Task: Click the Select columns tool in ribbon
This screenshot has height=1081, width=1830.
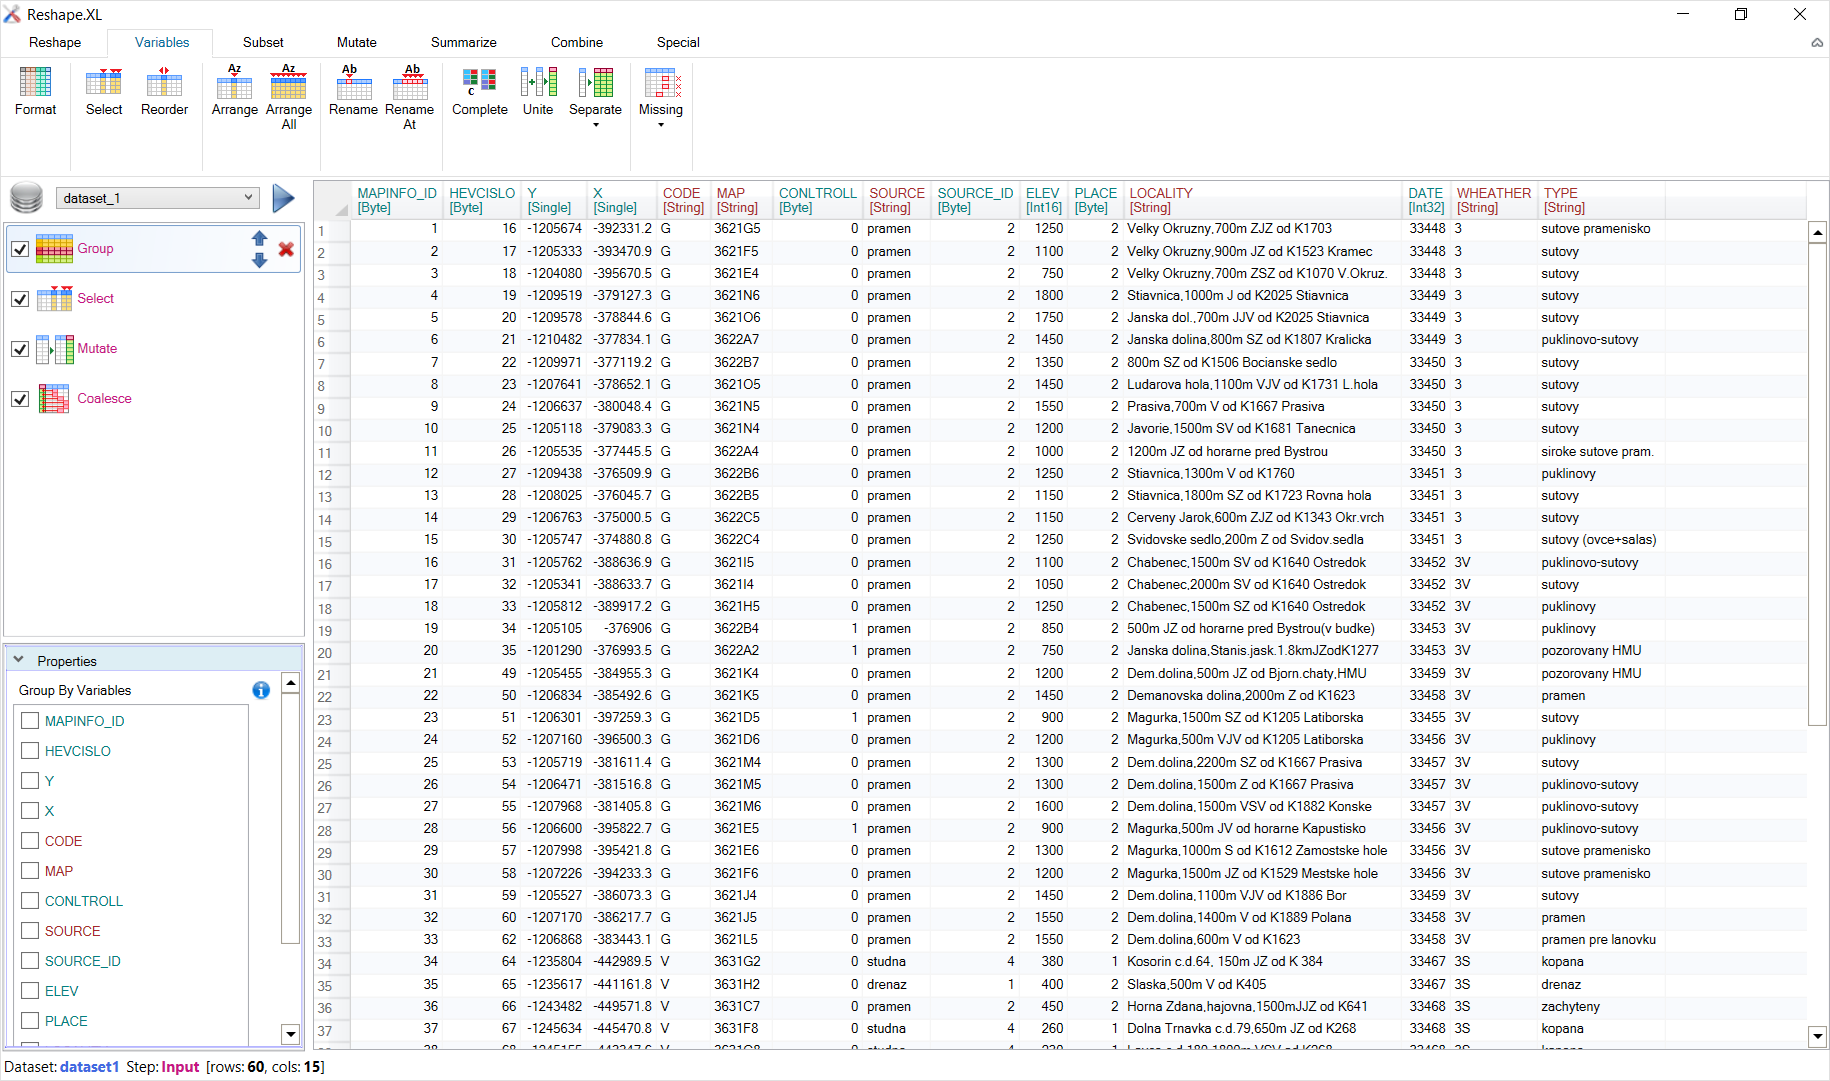Action: [x=104, y=92]
